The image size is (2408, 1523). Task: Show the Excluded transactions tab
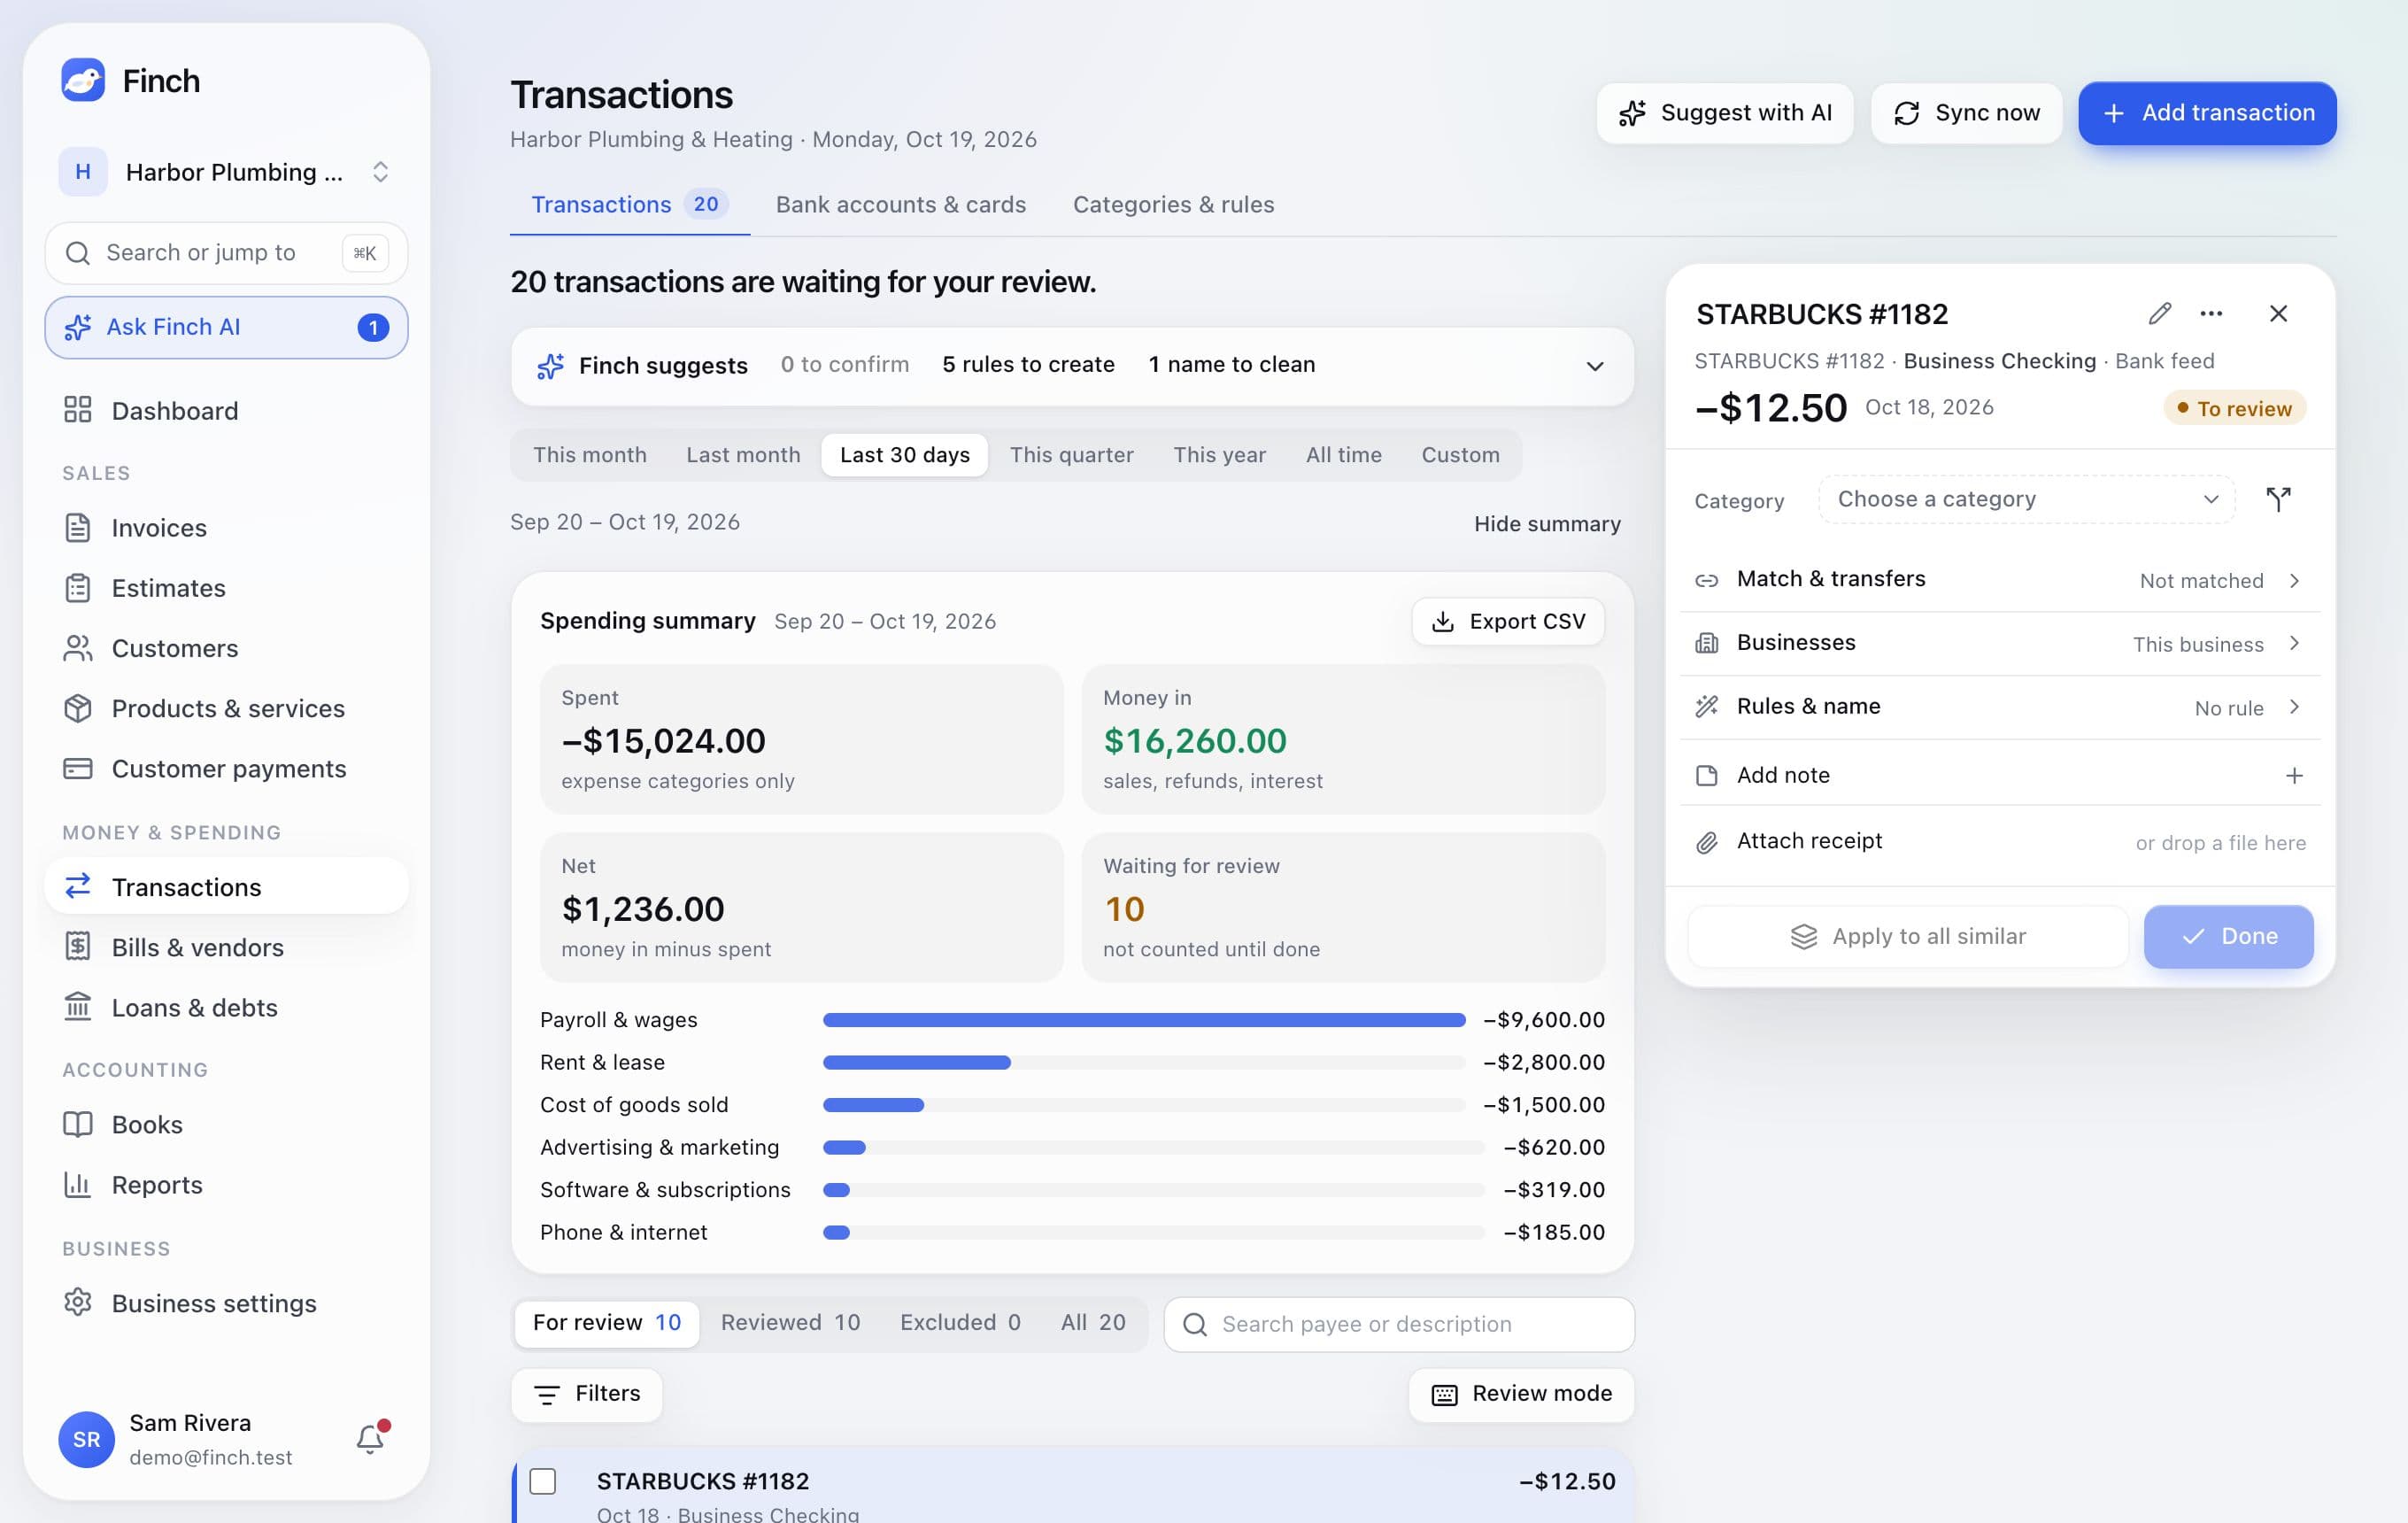tap(960, 1323)
